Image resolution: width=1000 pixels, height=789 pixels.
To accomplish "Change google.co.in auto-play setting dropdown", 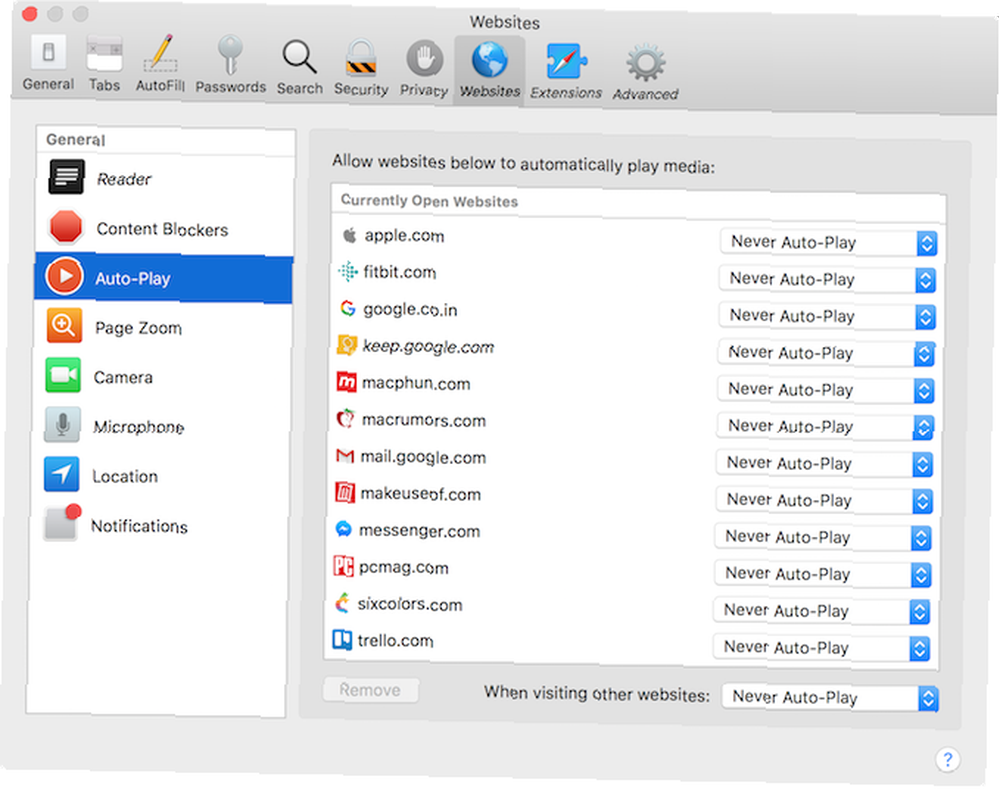I will pos(827,316).
